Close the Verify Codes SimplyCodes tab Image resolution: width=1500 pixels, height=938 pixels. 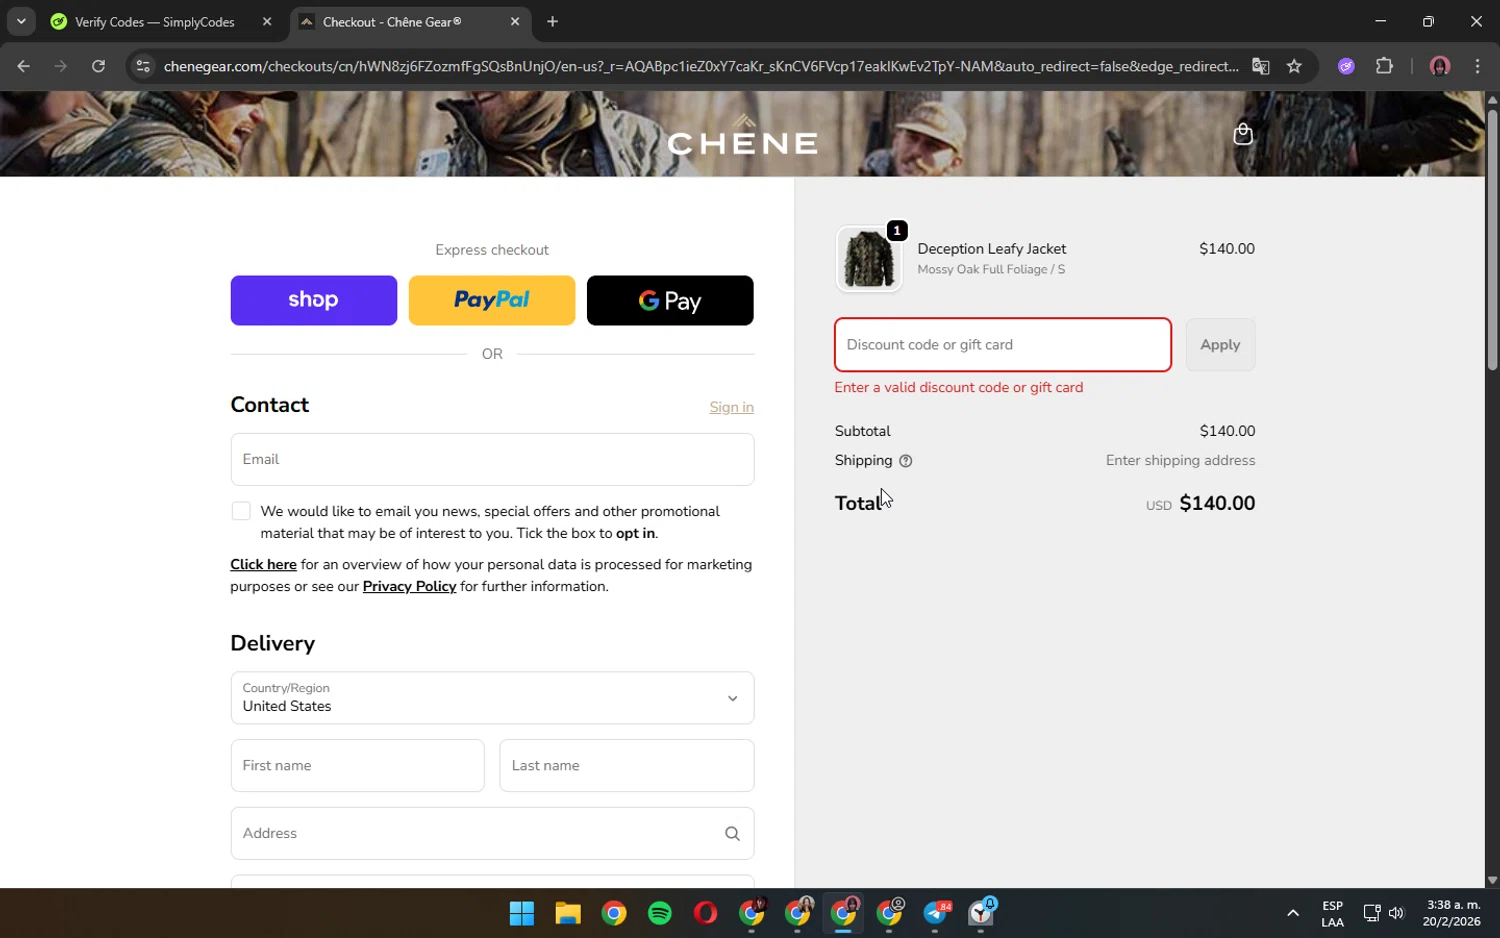point(267,21)
